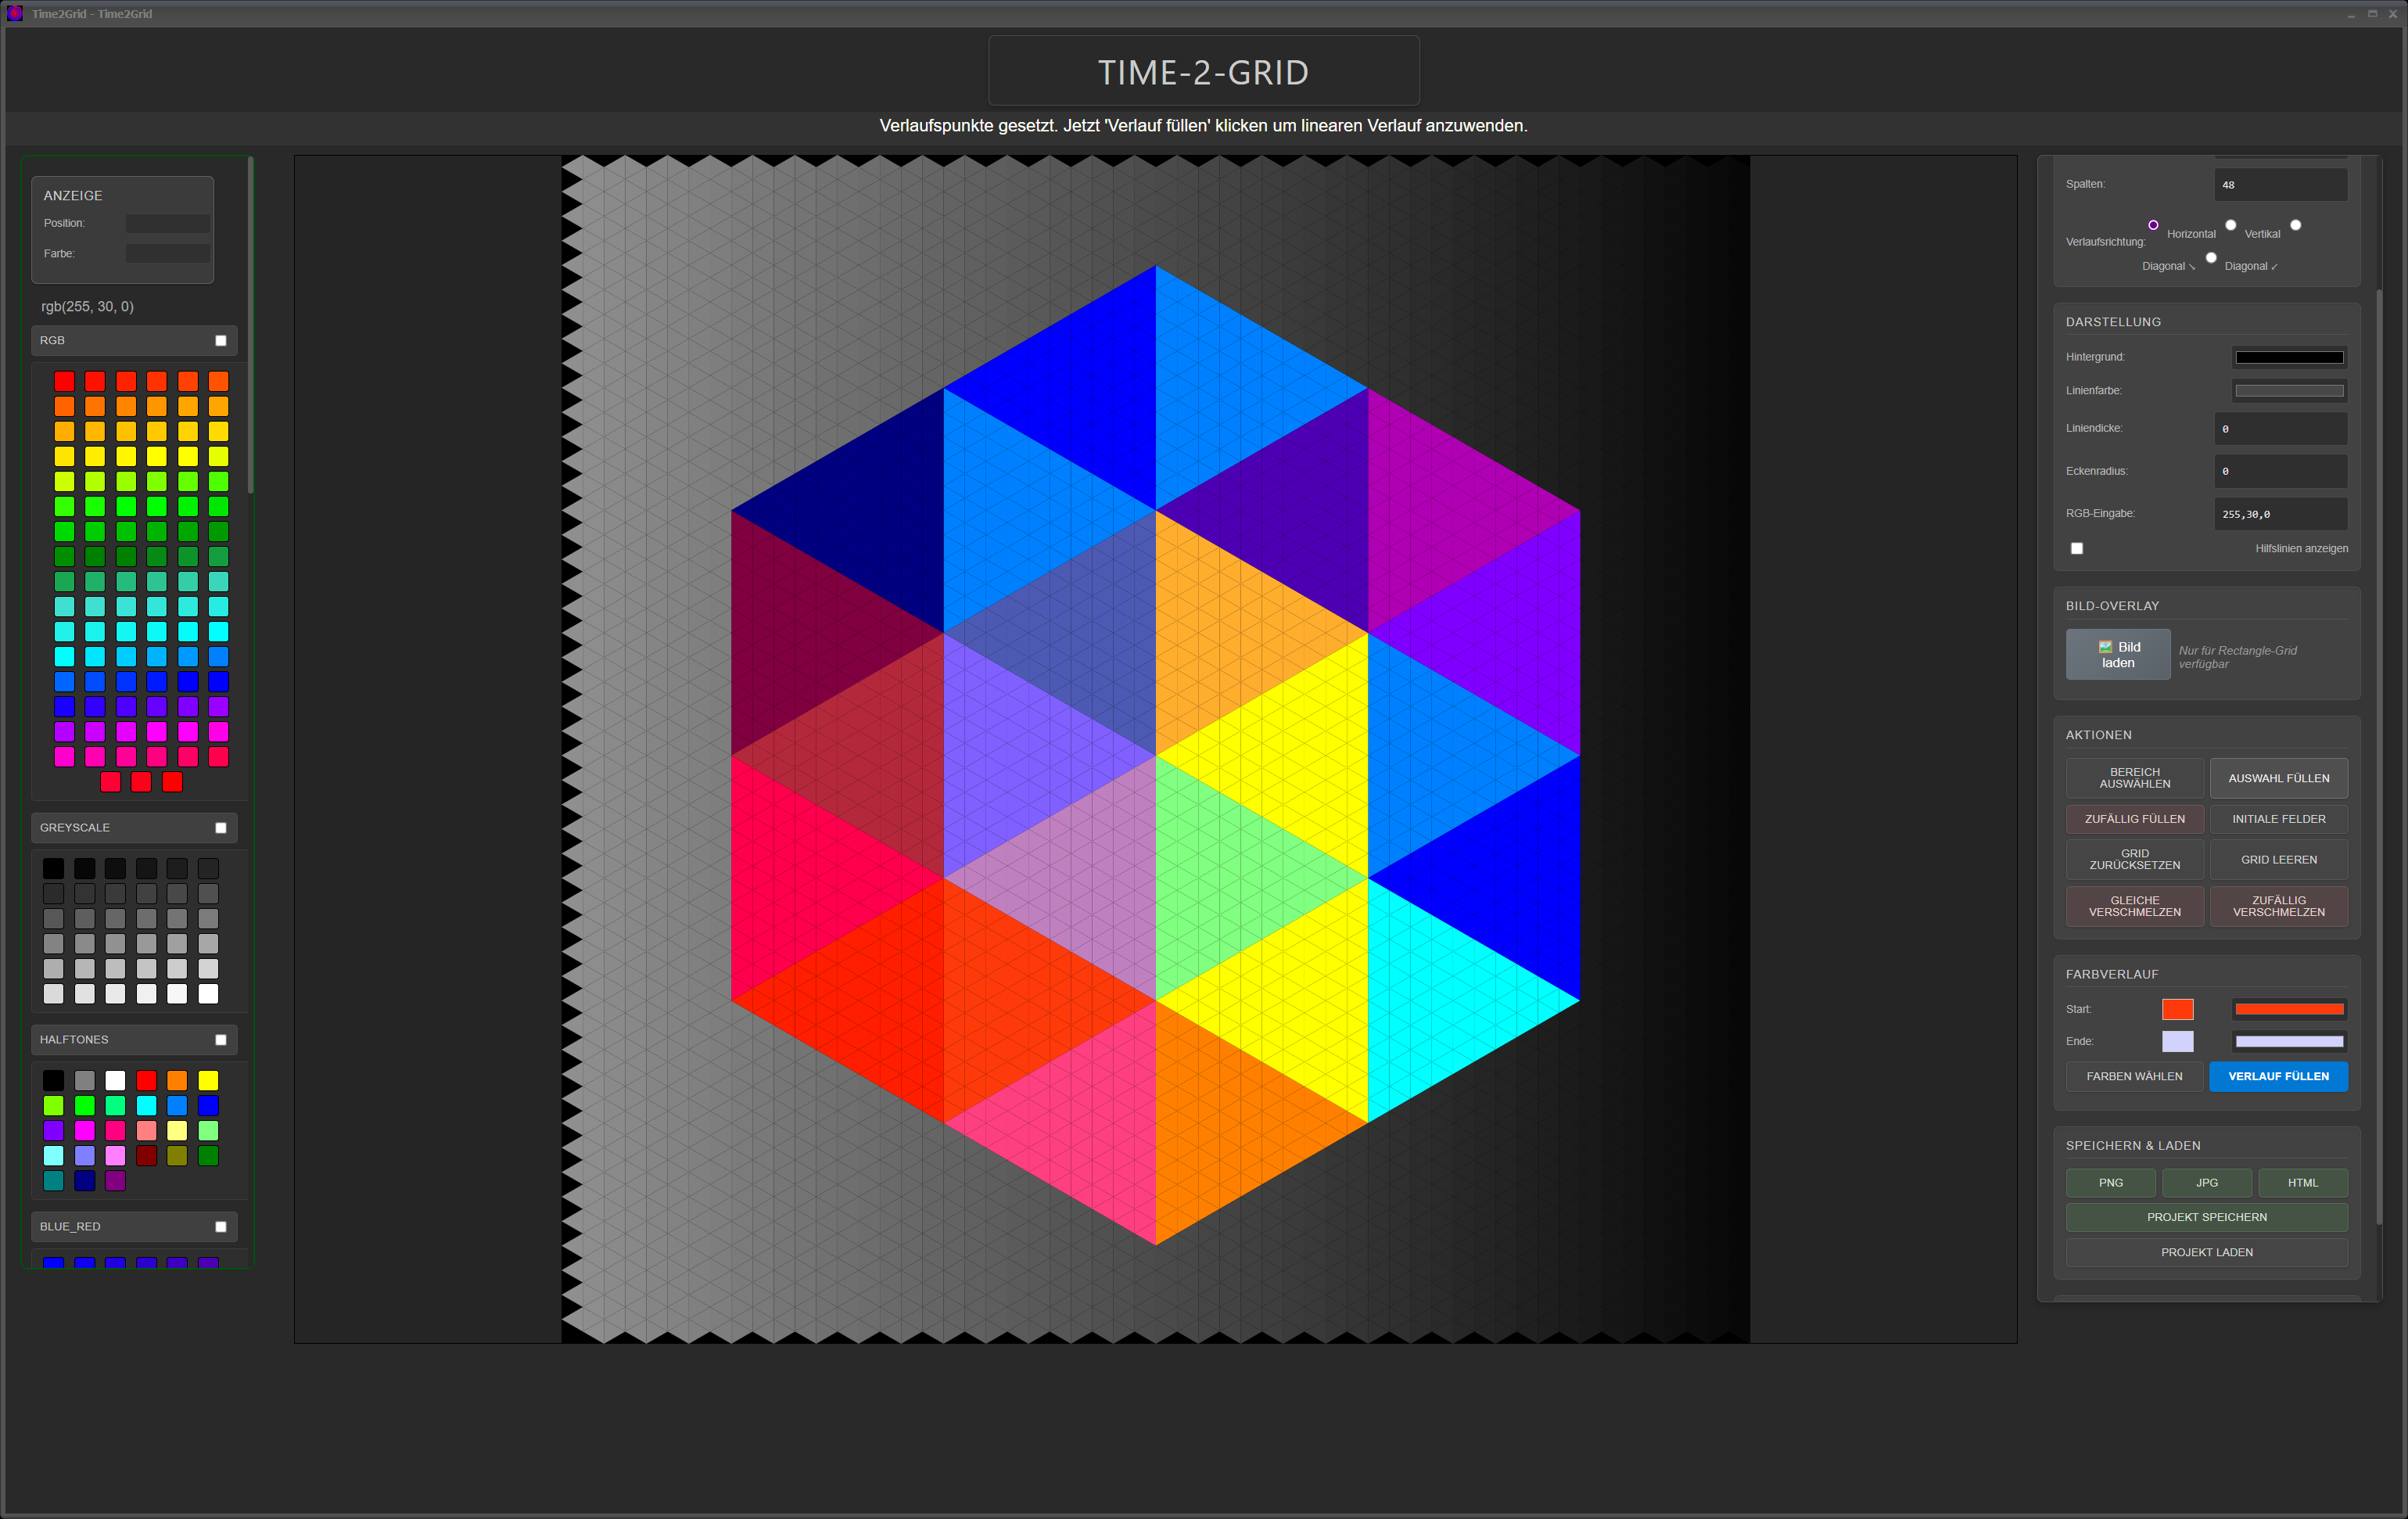This screenshot has height=1519, width=2408.
Task: Pick the white swatch in HALFTONES palette
Action: click(x=116, y=1080)
